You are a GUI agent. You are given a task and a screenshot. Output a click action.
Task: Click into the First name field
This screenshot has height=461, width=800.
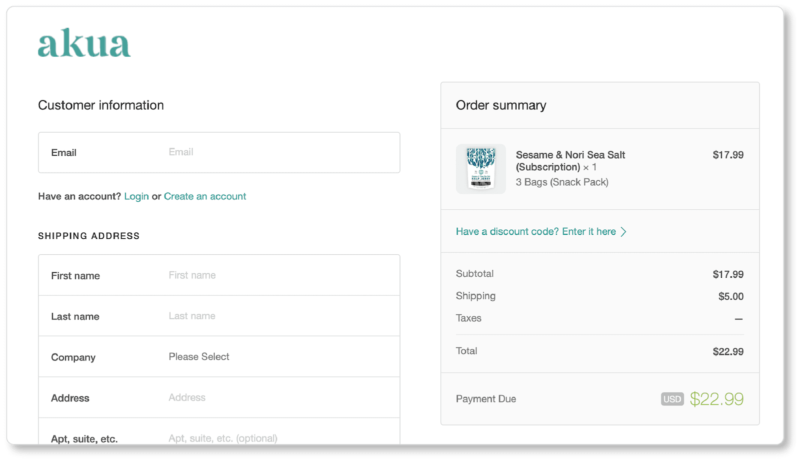tap(280, 275)
